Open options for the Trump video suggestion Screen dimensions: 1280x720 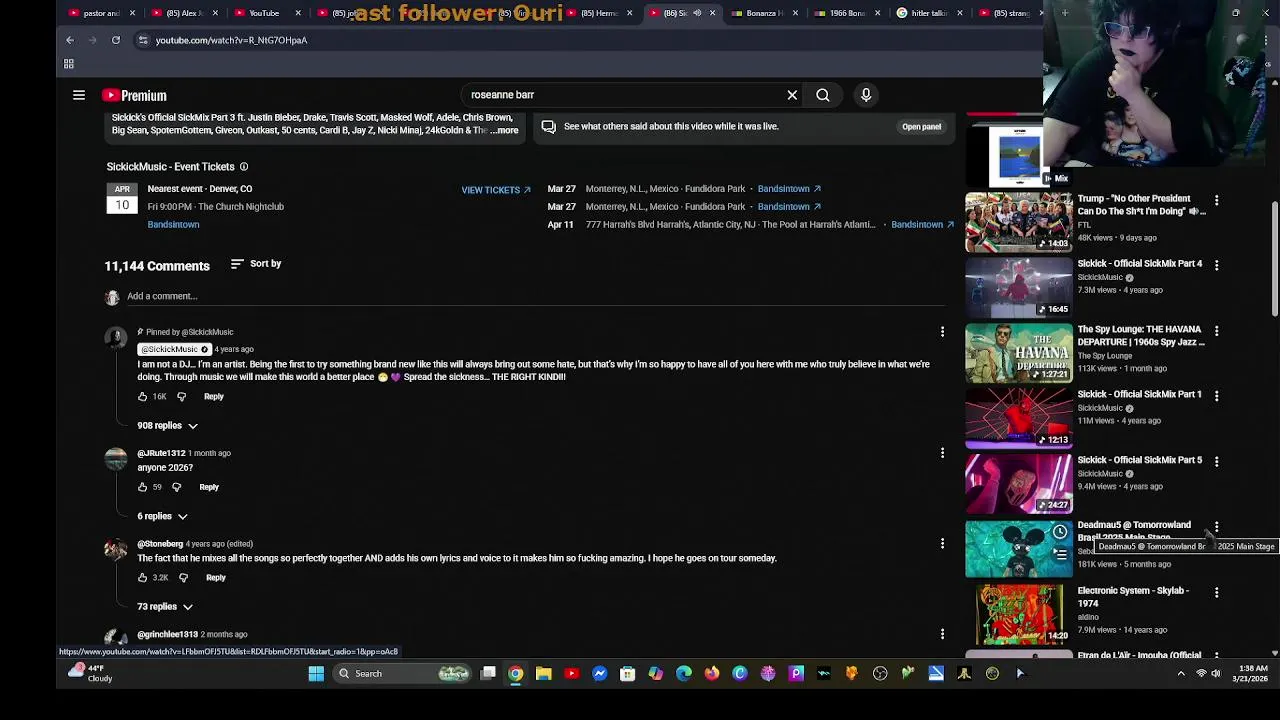[x=1216, y=200]
